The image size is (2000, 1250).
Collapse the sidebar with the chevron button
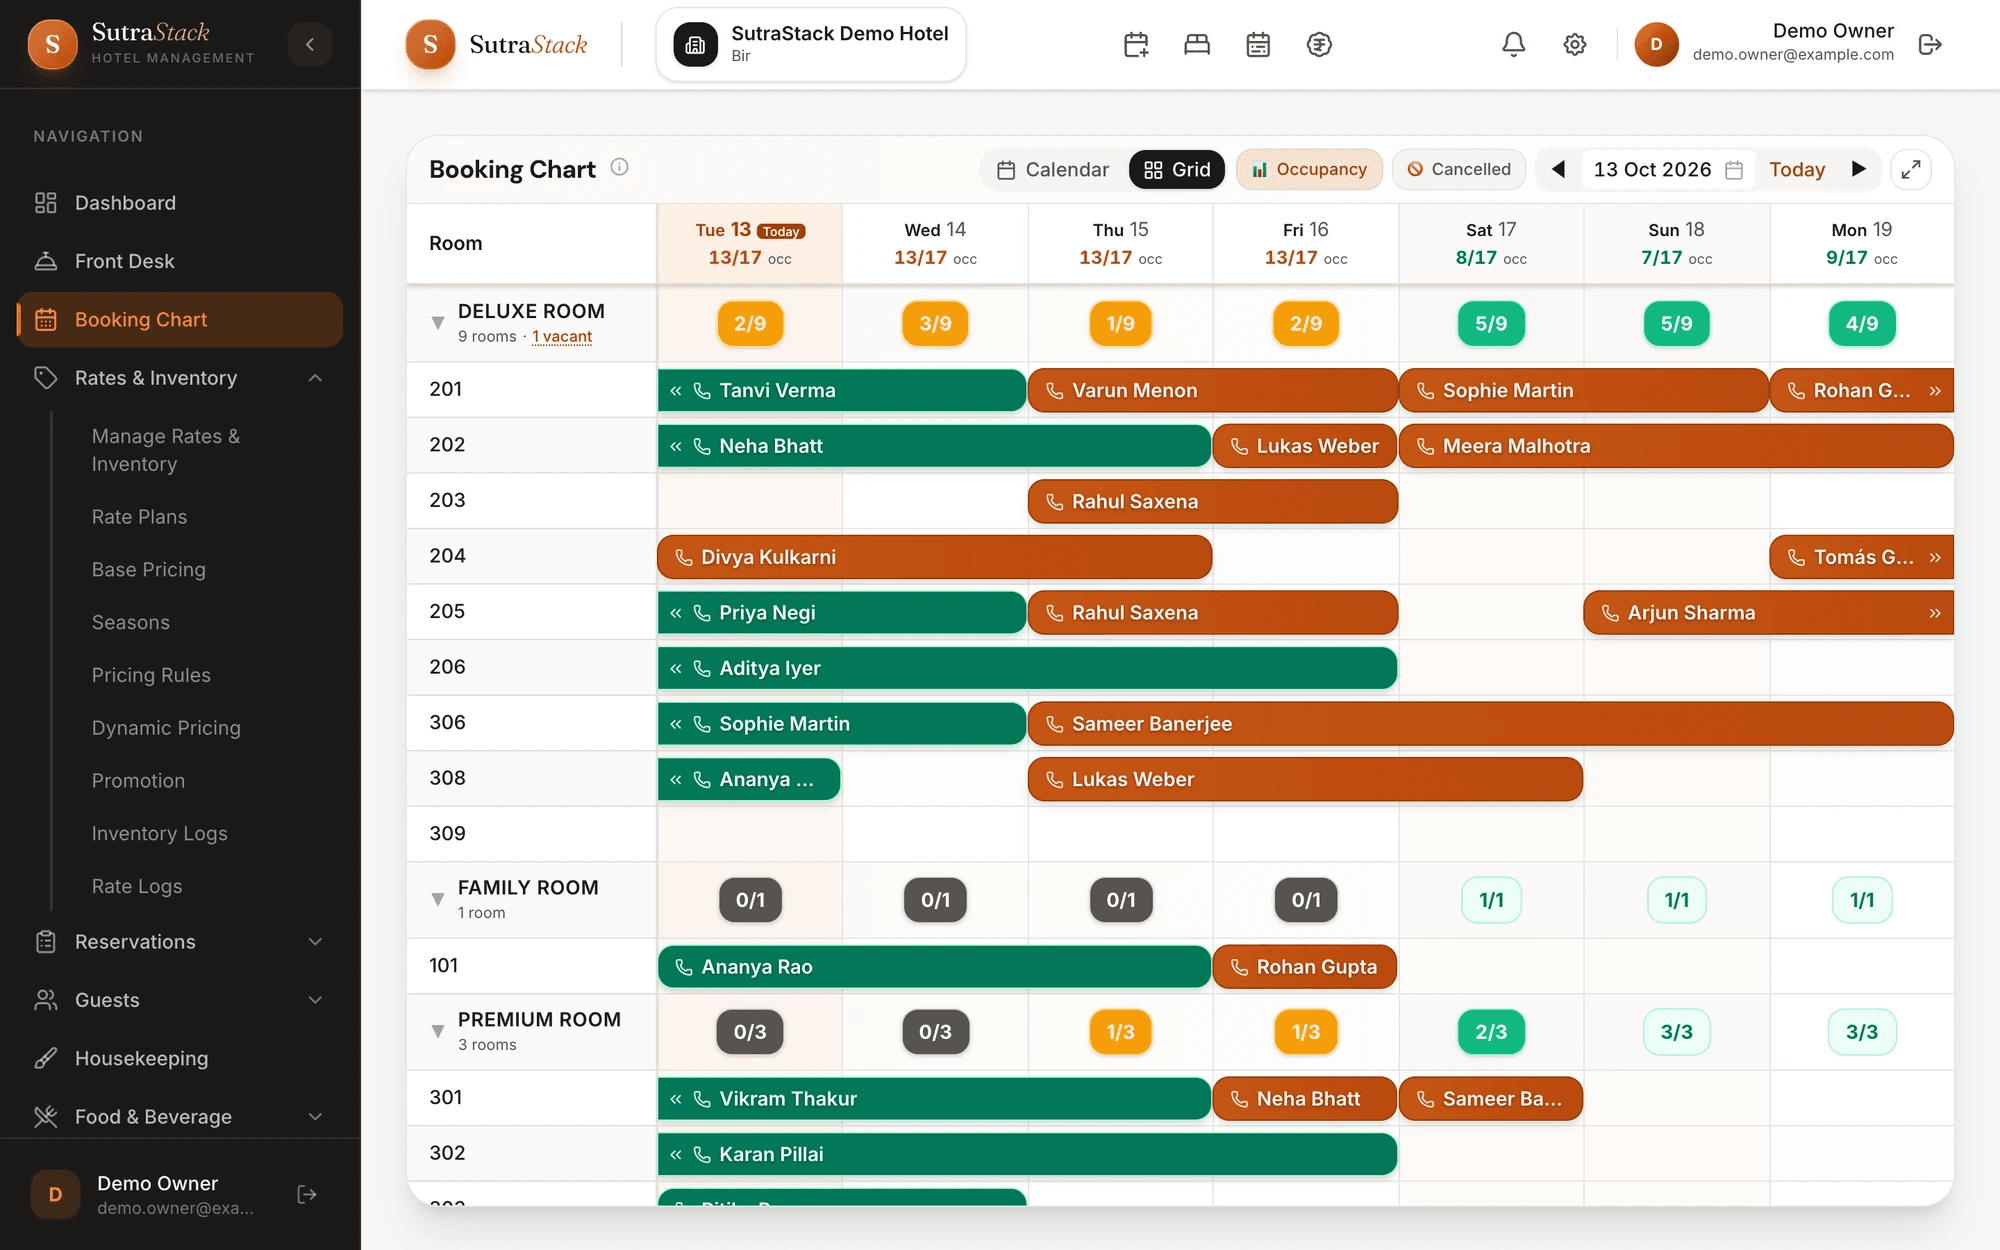point(310,44)
